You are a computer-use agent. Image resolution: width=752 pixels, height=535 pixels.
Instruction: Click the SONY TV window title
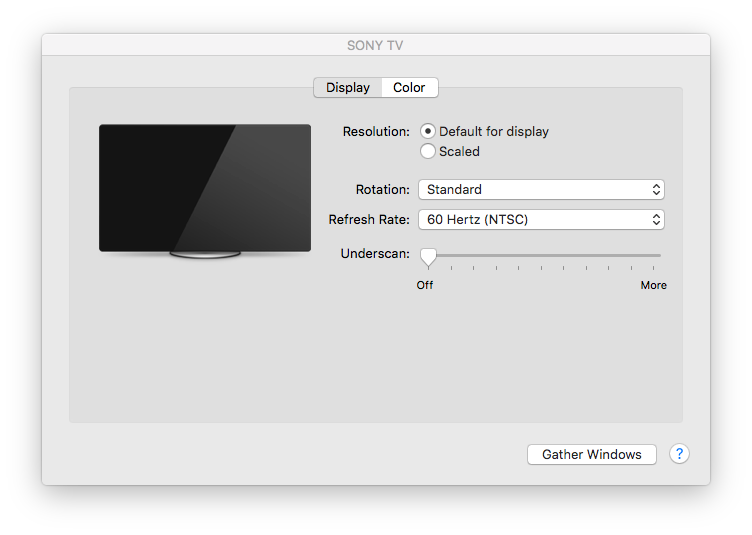tap(375, 46)
